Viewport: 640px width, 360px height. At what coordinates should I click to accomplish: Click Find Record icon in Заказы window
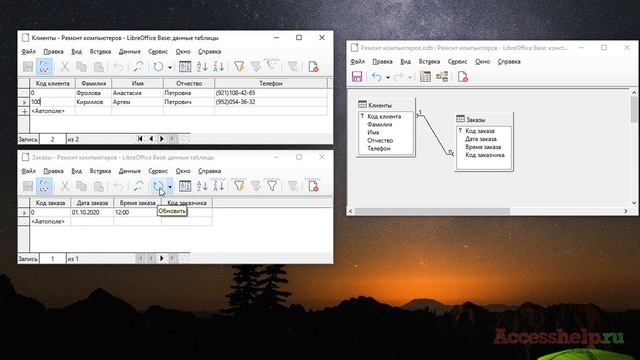point(138,187)
